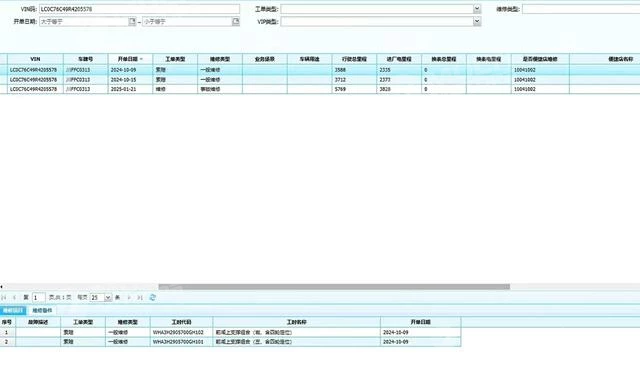The image size is (640, 366).
Task: Switch to the second detail tab 维修备件
Action: coord(42,311)
